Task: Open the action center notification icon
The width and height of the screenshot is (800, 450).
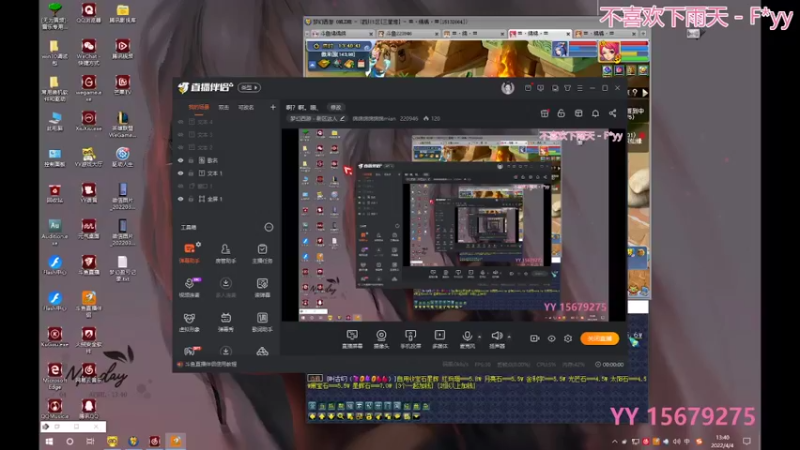Action: coord(746,441)
